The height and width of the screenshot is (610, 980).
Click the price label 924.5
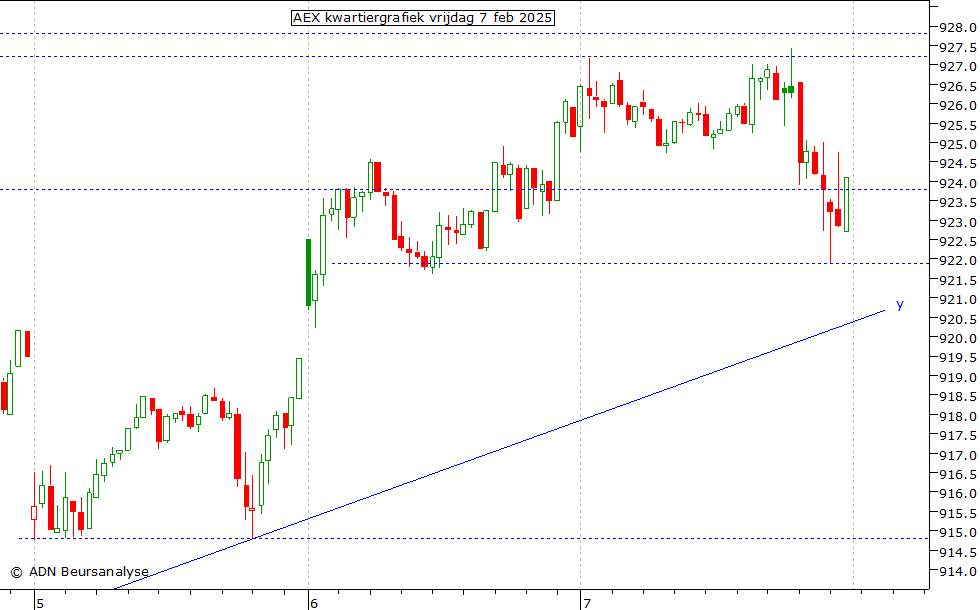click(958, 164)
